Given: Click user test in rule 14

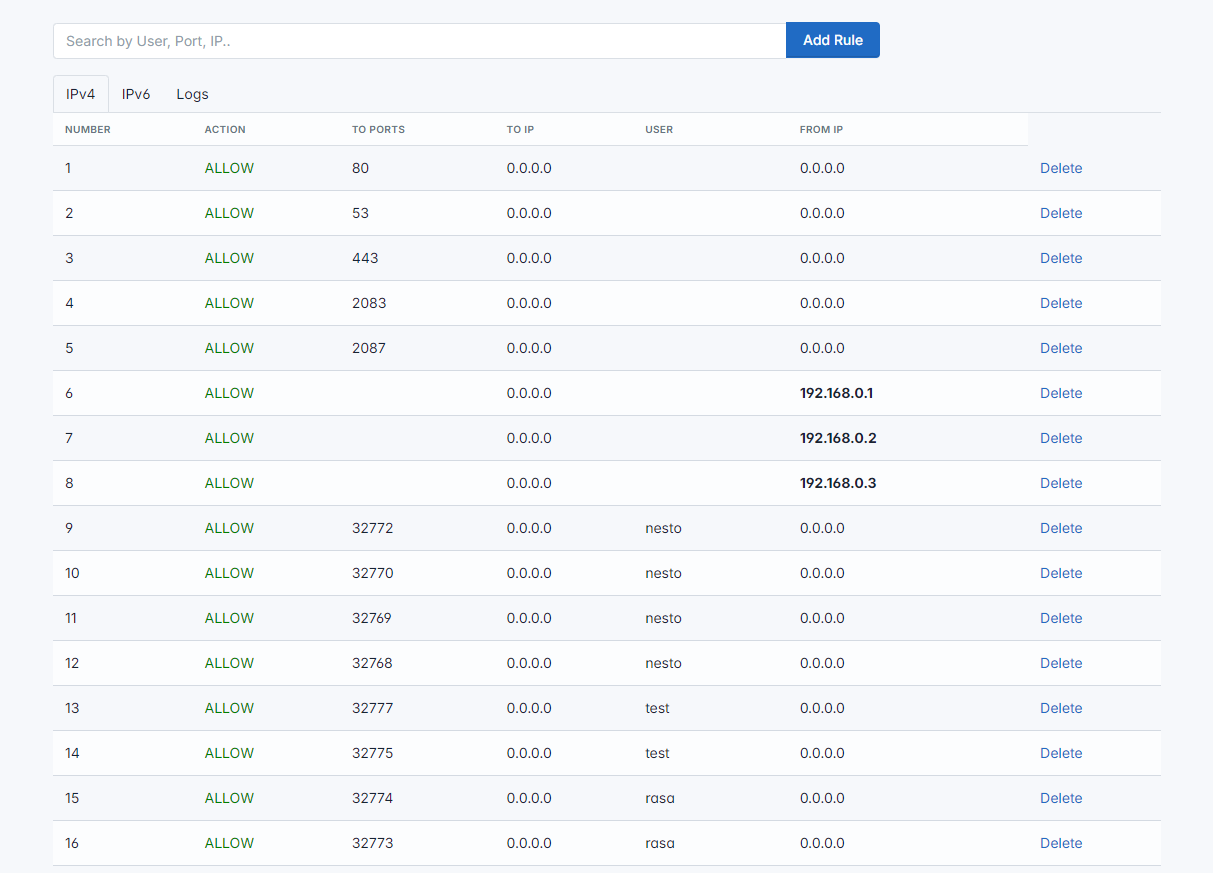Looking at the screenshot, I should click(x=657, y=753).
